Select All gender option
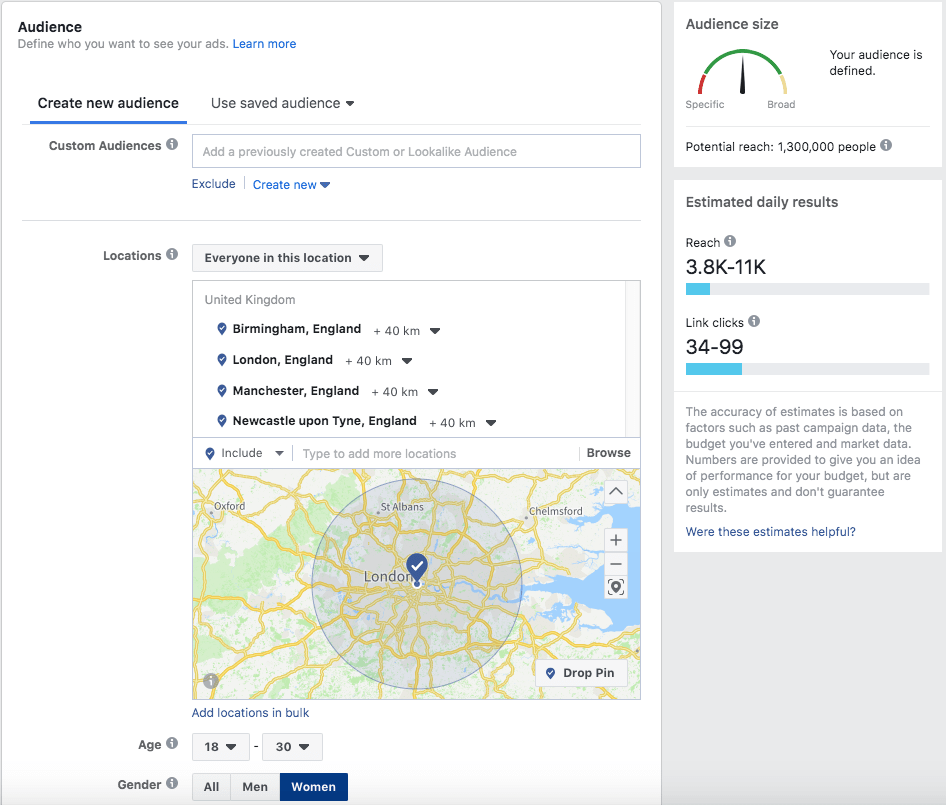 point(211,787)
